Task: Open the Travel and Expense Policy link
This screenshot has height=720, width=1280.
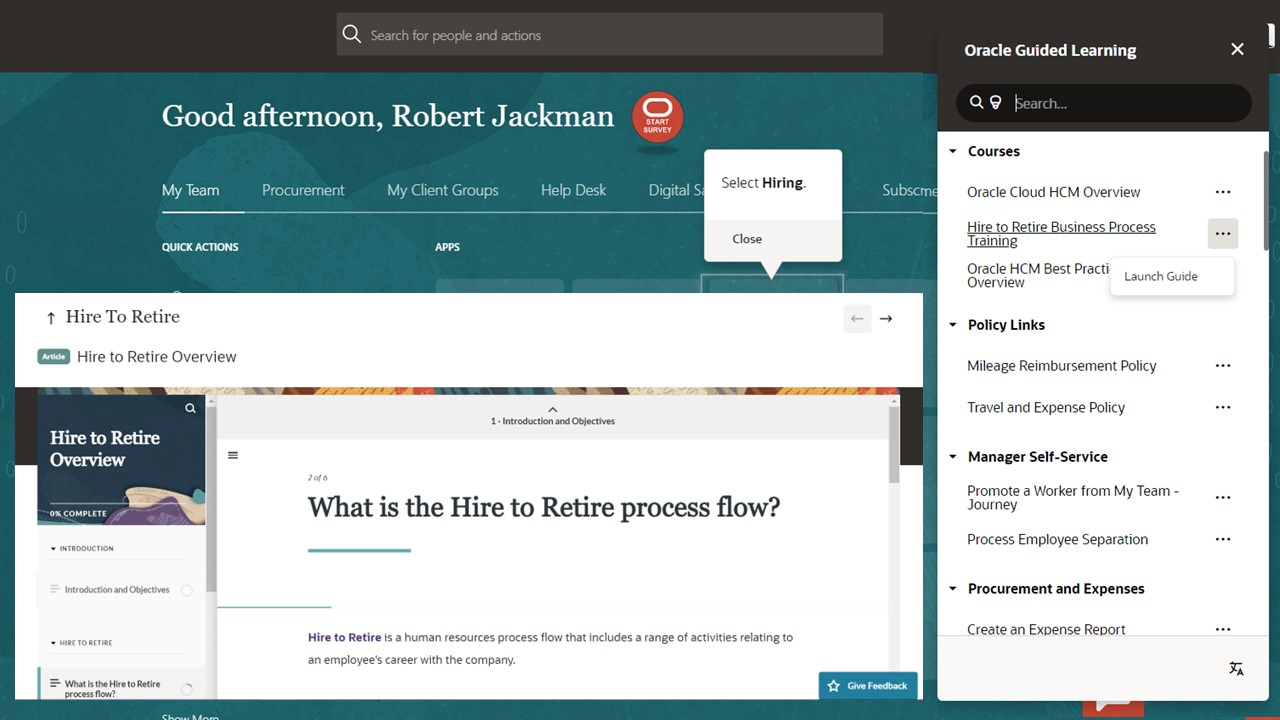Action: point(1046,408)
